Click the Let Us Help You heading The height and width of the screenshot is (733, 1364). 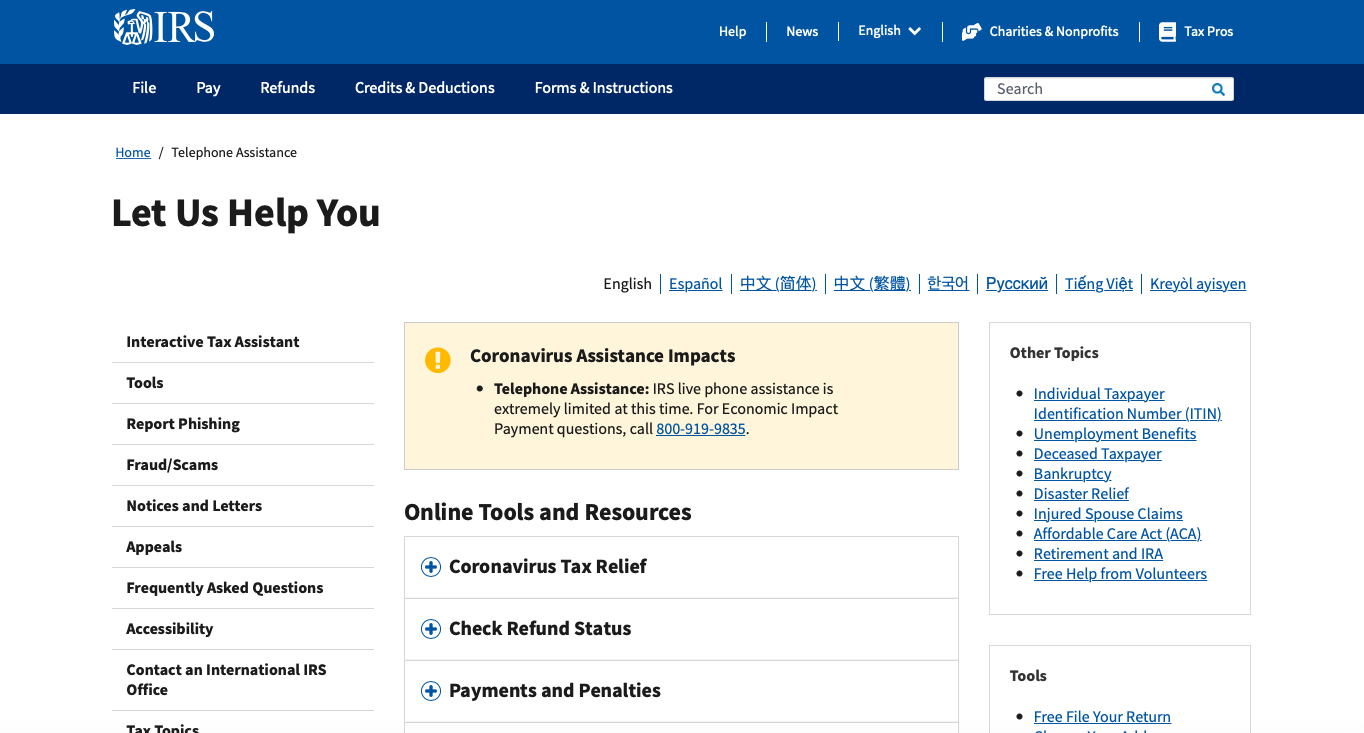[x=246, y=213]
